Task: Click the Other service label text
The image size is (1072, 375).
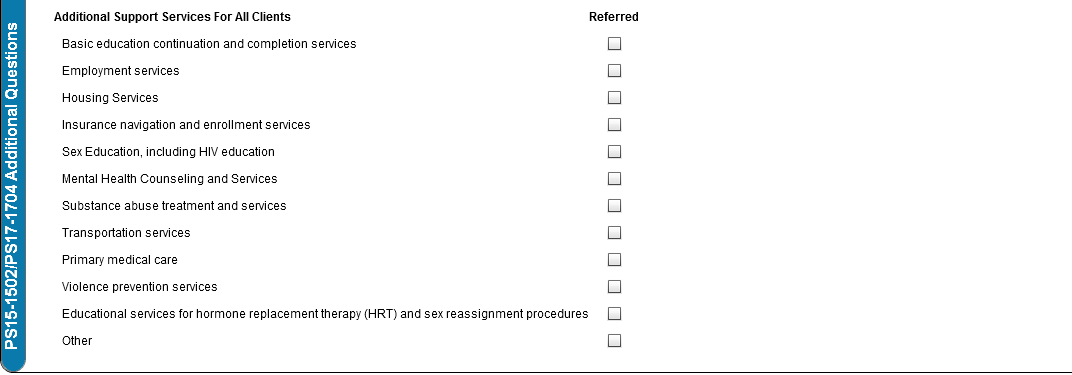Action: point(77,341)
